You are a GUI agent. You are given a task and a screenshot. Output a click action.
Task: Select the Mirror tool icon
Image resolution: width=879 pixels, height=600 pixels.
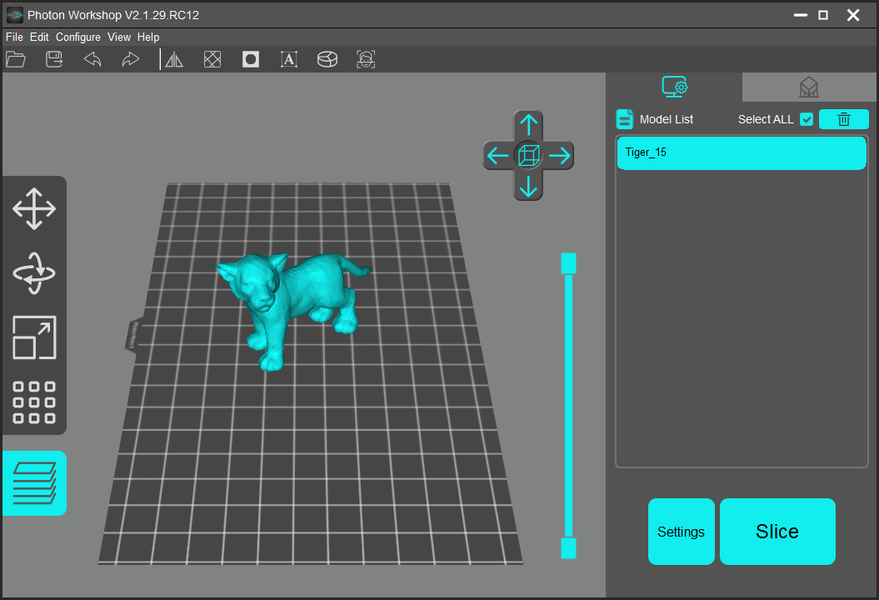pos(174,59)
